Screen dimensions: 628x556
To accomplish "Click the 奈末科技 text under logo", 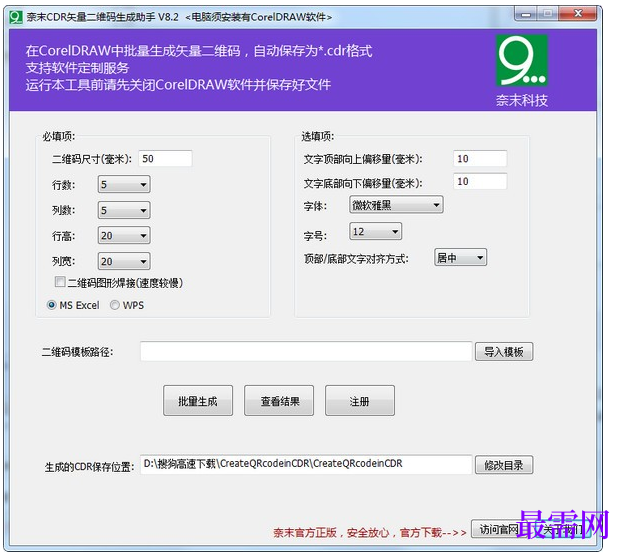I will pyautogui.click(x=522, y=100).
